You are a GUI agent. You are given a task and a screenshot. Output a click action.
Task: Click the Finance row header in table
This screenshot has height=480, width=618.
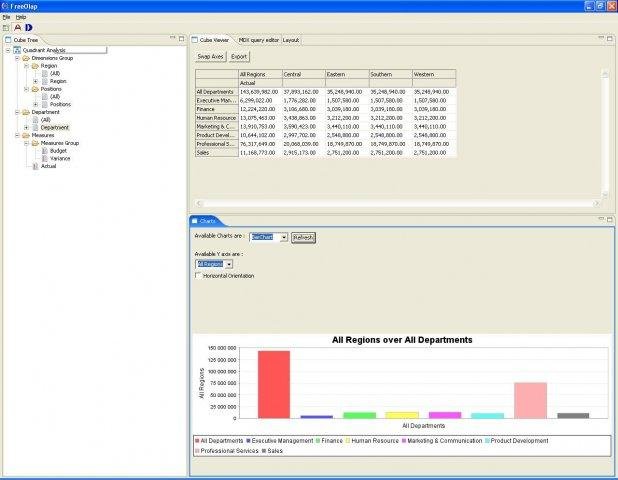pos(217,109)
